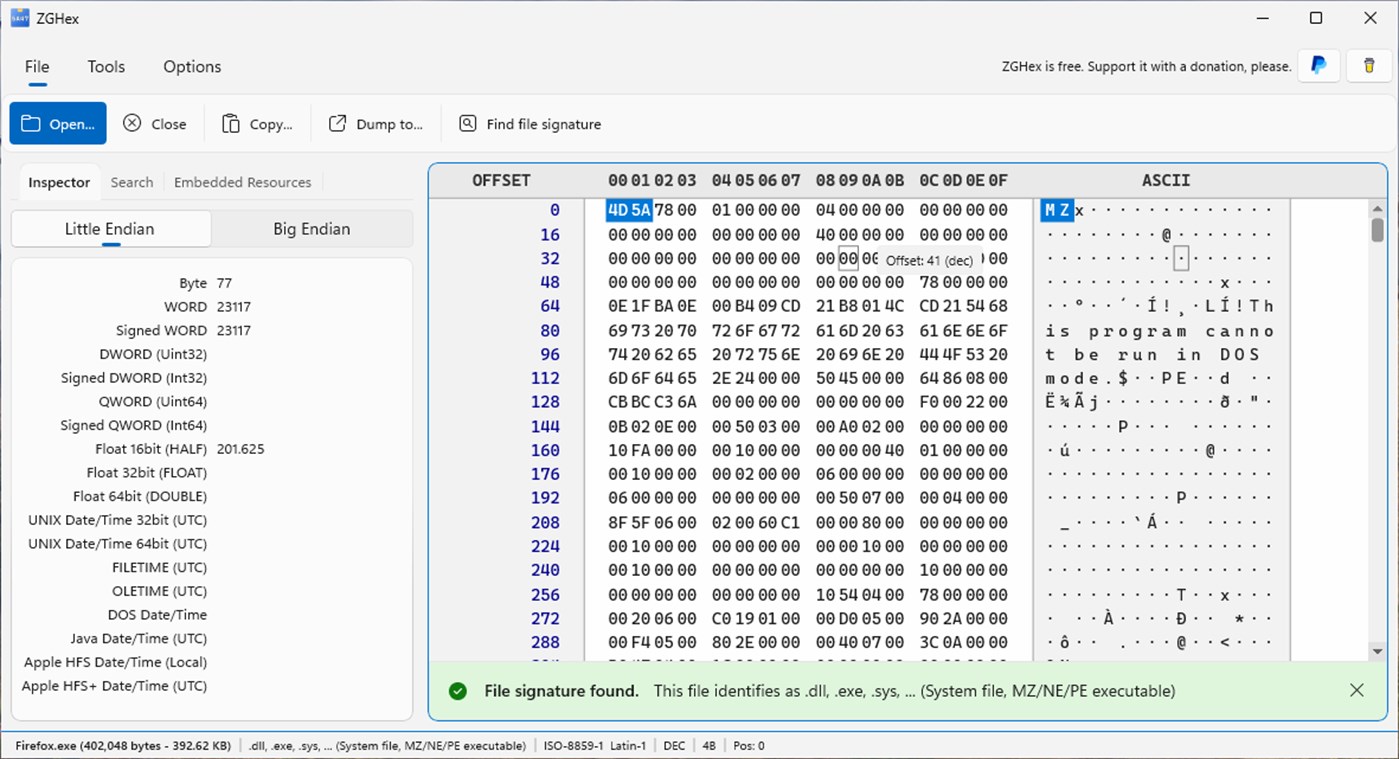Click the Dump to... toolbar button

click(376, 124)
